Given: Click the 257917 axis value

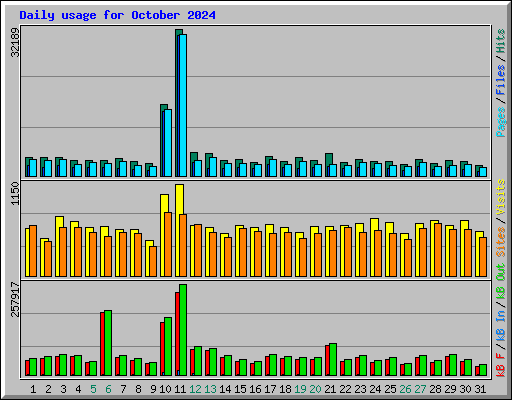Looking at the screenshot, I should coord(15,299).
